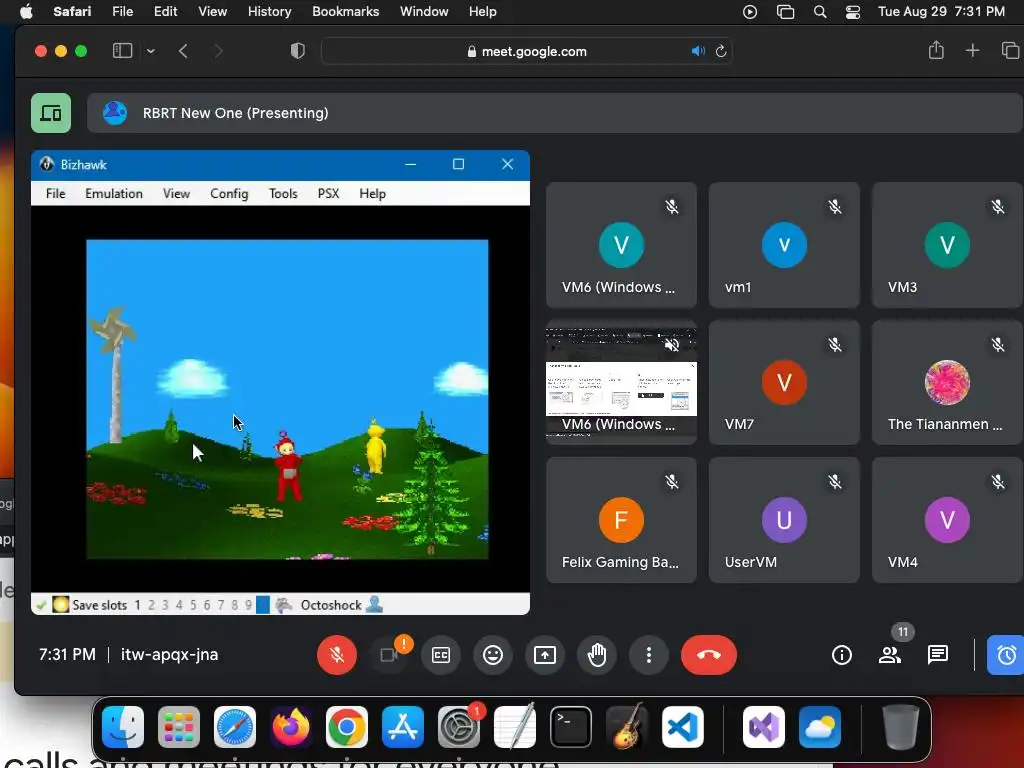The width and height of the screenshot is (1024, 768).
Task: Select the UserVM participant tile
Action: click(x=784, y=520)
